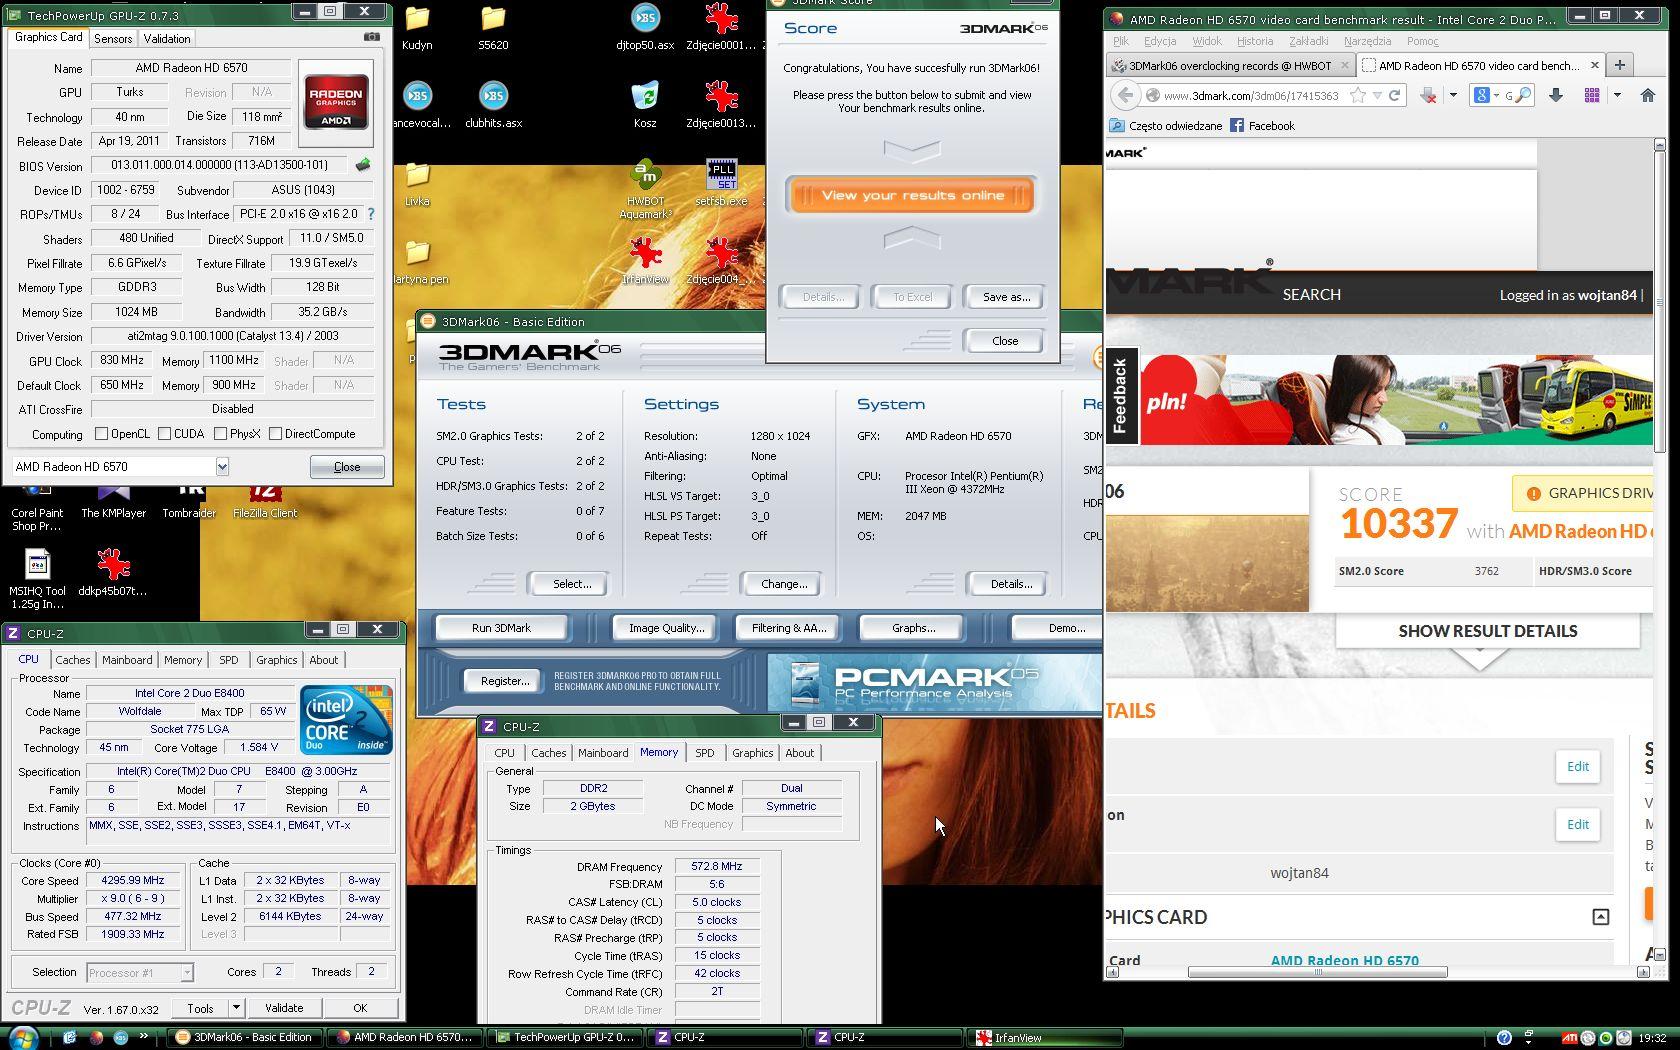Click the Facebook bookmark in Firefox
The image size is (1680, 1050).
1262,126
